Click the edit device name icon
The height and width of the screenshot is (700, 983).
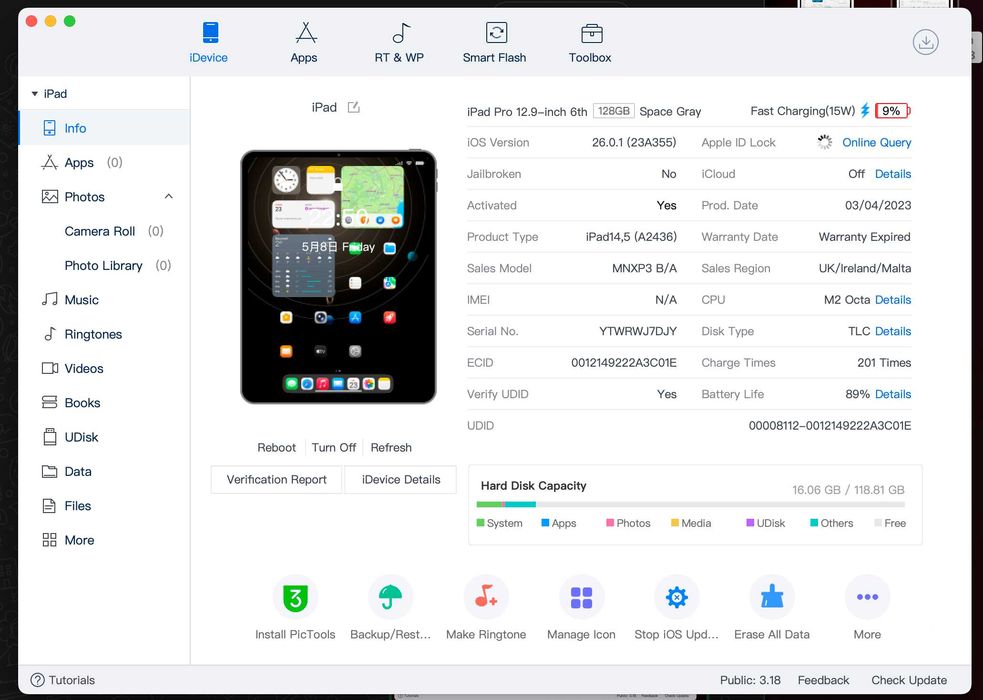point(354,107)
